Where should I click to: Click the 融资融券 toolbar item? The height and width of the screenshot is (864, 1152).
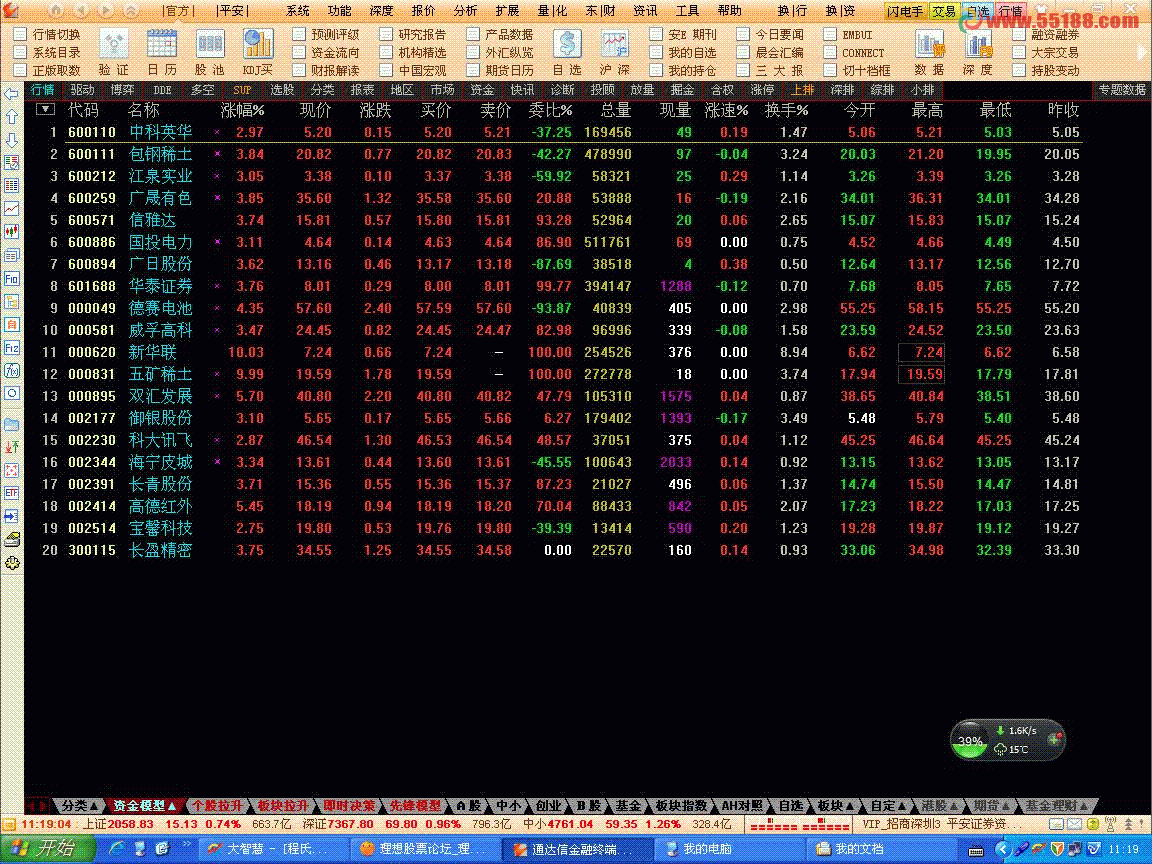tap(1046, 35)
